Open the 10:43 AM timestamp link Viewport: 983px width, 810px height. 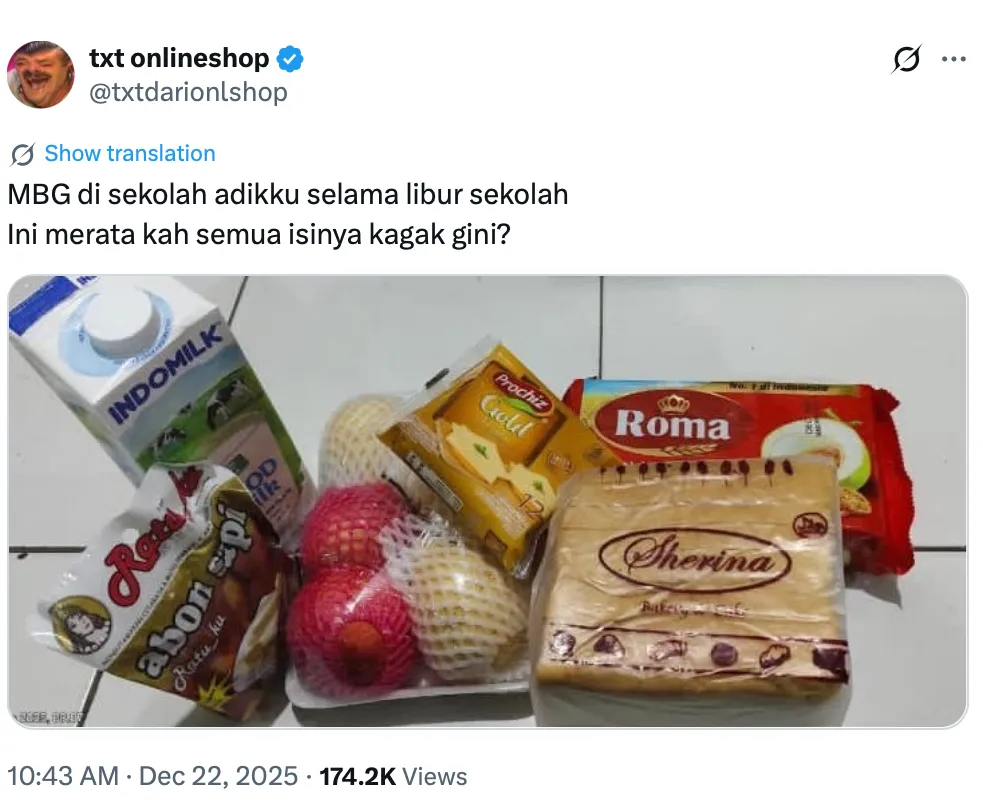pyautogui.click(x=63, y=776)
